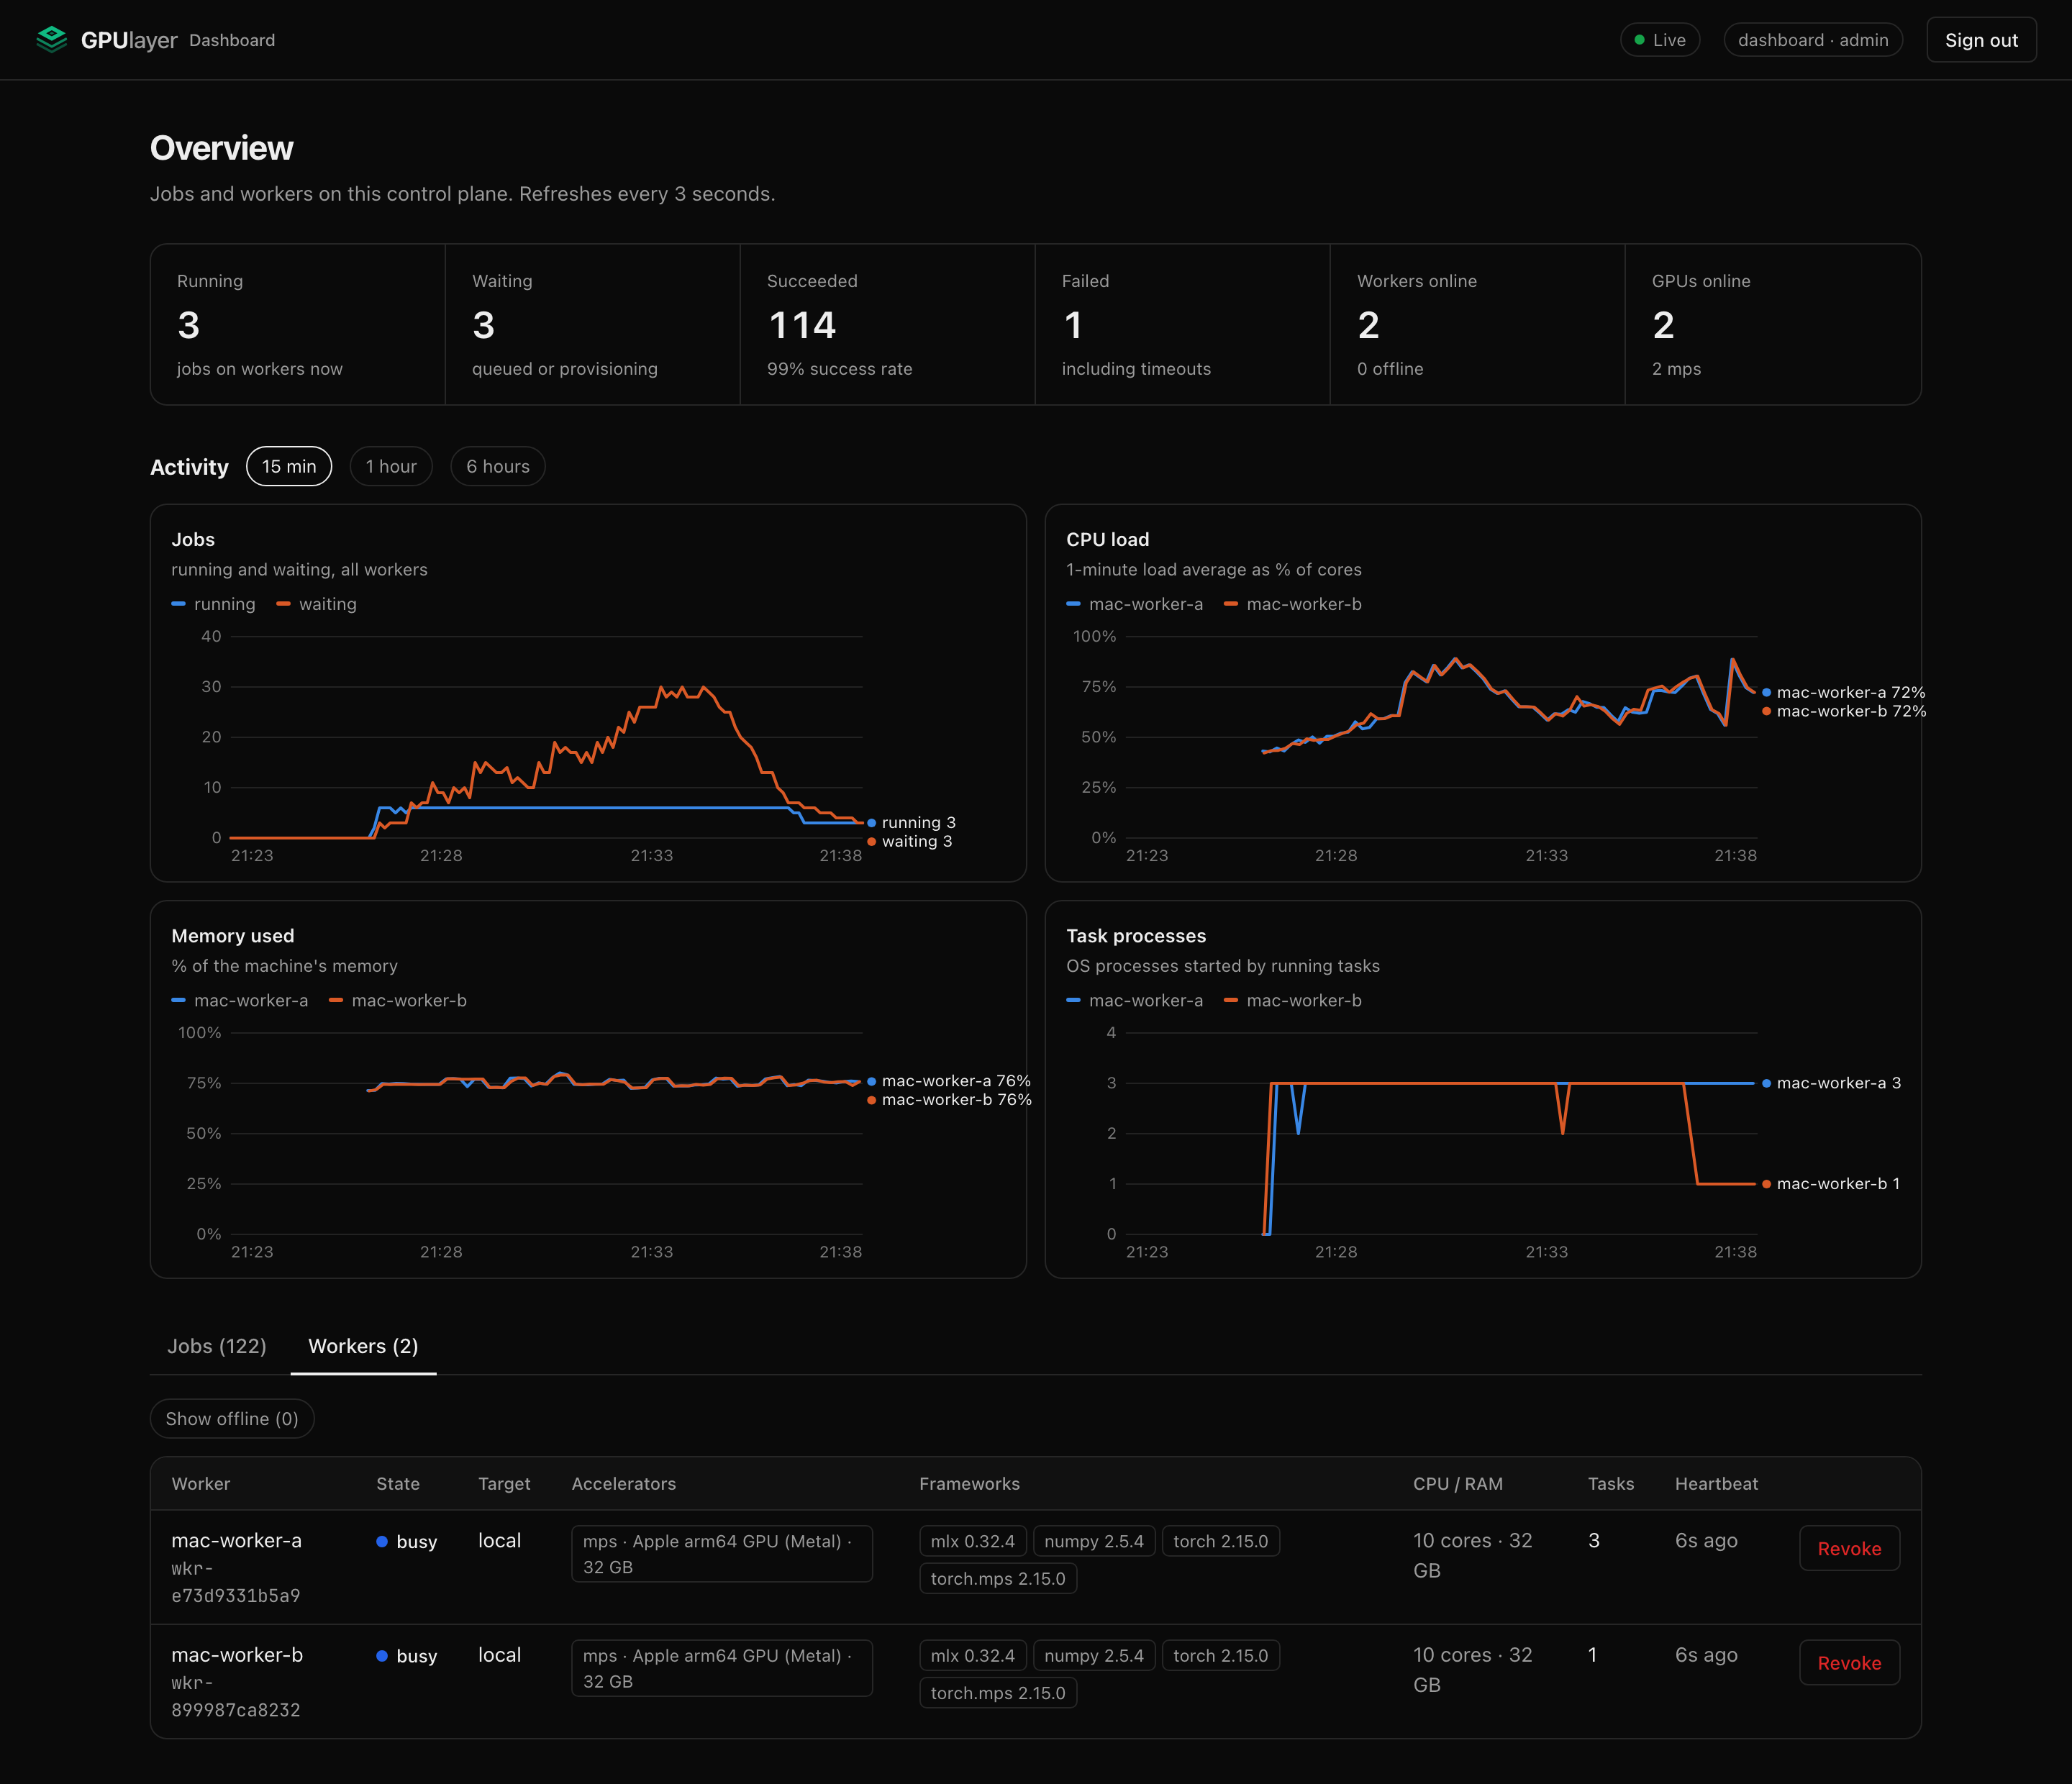Open the Running jobs stat card

pyautogui.click(x=298, y=324)
